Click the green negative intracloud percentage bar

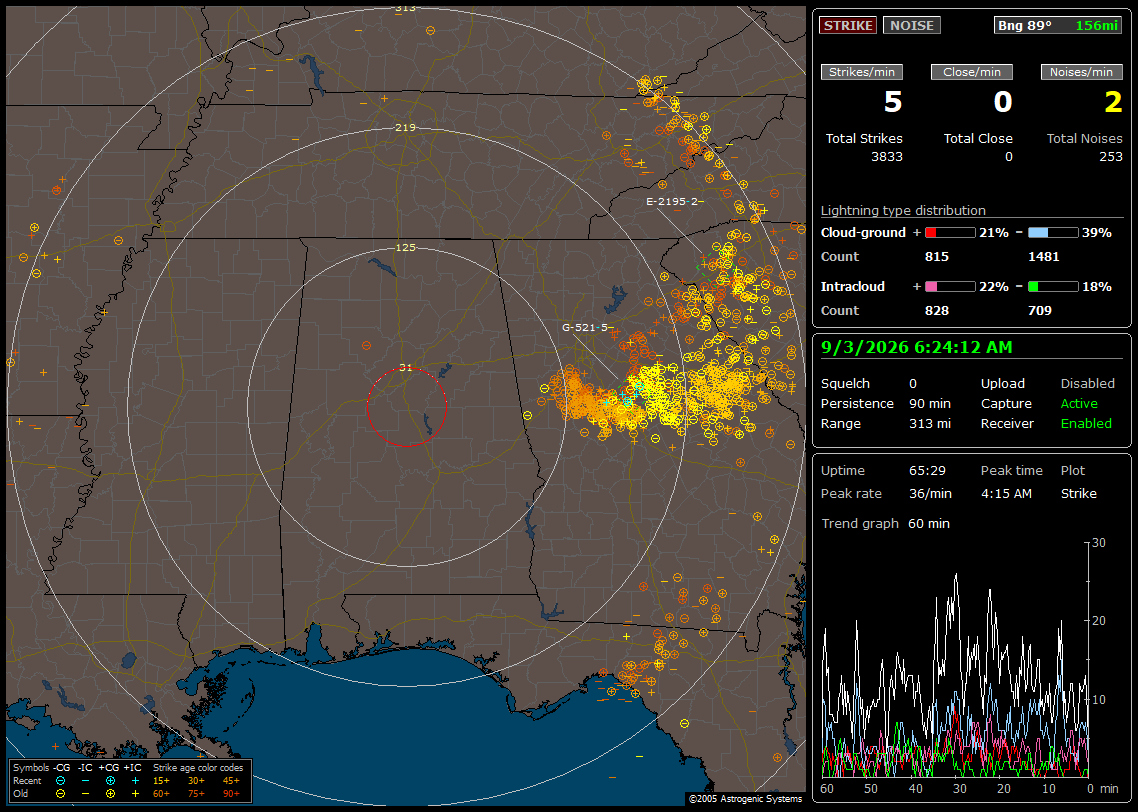(x=1053, y=287)
